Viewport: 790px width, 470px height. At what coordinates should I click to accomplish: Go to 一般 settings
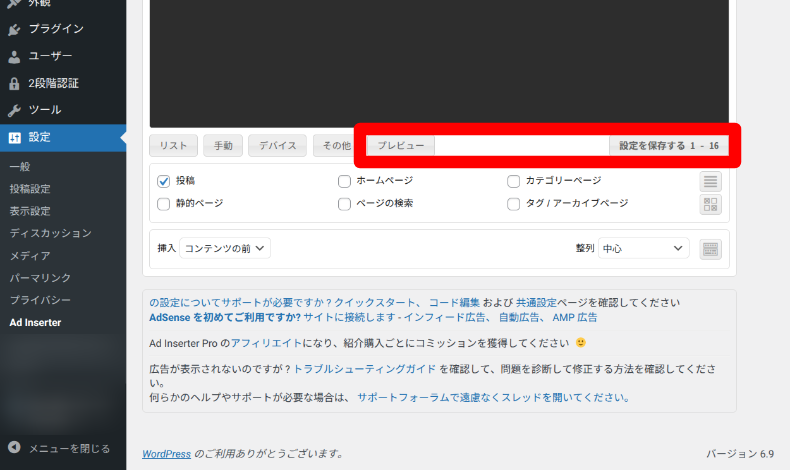pyautogui.click(x=20, y=167)
